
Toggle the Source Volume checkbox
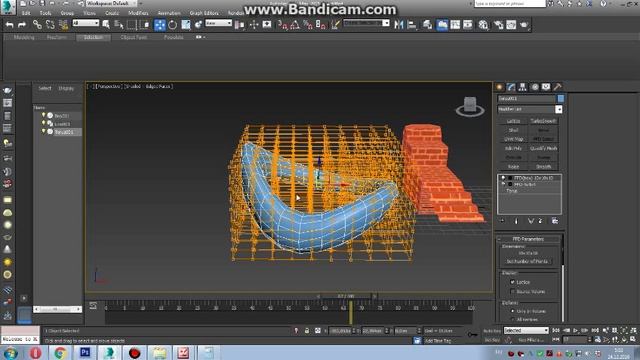point(512,291)
